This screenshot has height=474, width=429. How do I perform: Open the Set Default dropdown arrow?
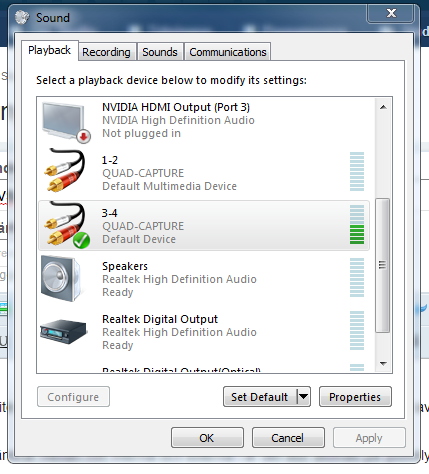click(x=304, y=397)
